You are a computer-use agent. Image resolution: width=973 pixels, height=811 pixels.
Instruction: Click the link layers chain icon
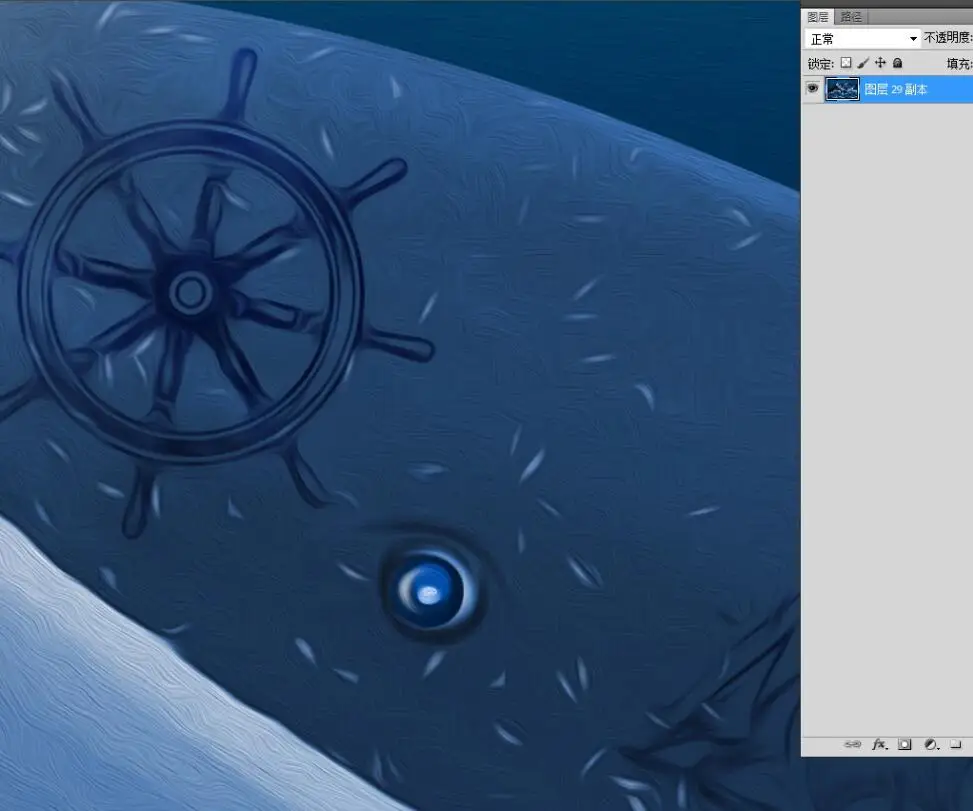pyautogui.click(x=853, y=744)
